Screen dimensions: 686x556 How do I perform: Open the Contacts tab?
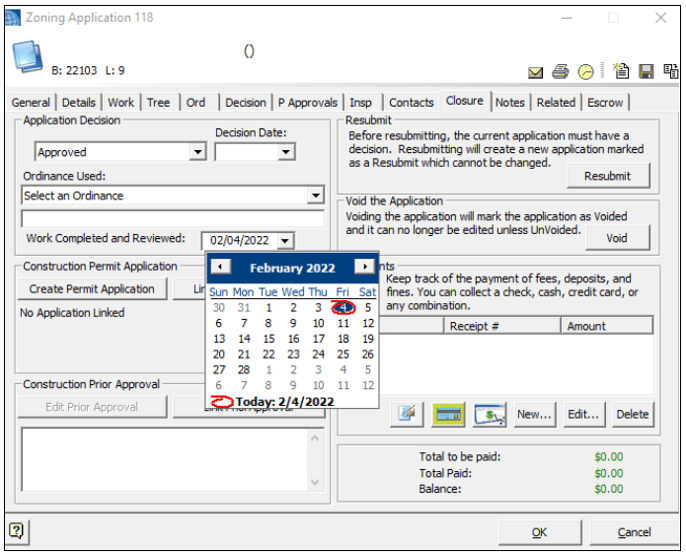pyautogui.click(x=411, y=103)
